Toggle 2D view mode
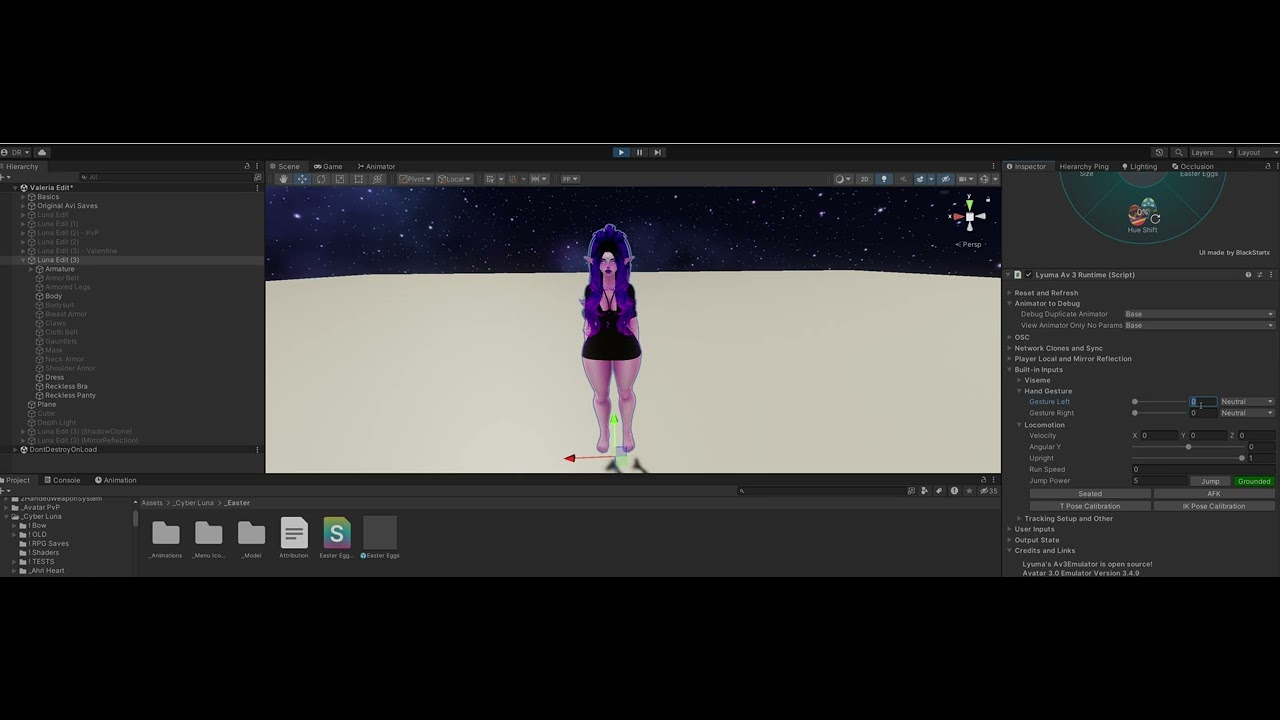Image resolution: width=1280 pixels, height=720 pixels. tap(865, 179)
